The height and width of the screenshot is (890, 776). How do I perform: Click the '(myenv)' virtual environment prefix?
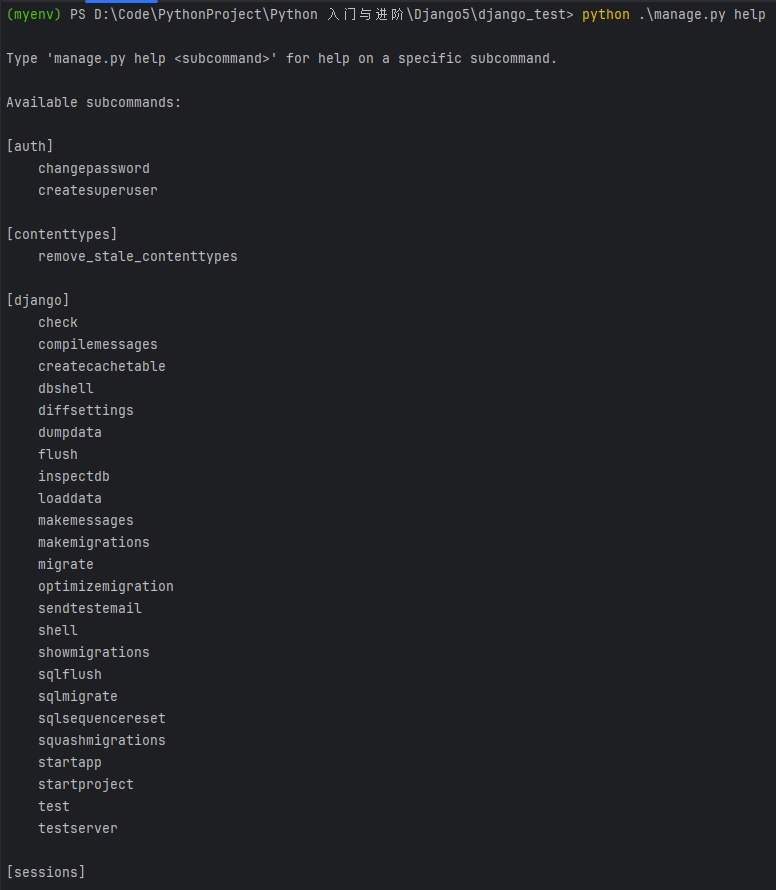pos(33,15)
